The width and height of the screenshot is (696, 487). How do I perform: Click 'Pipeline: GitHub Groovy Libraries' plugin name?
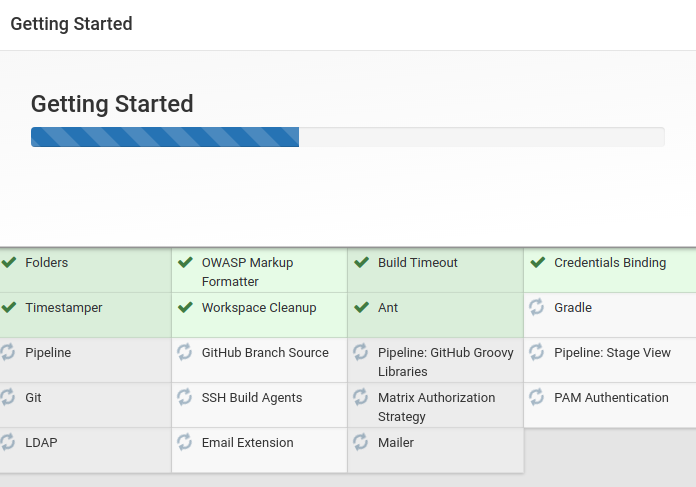tap(446, 362)
